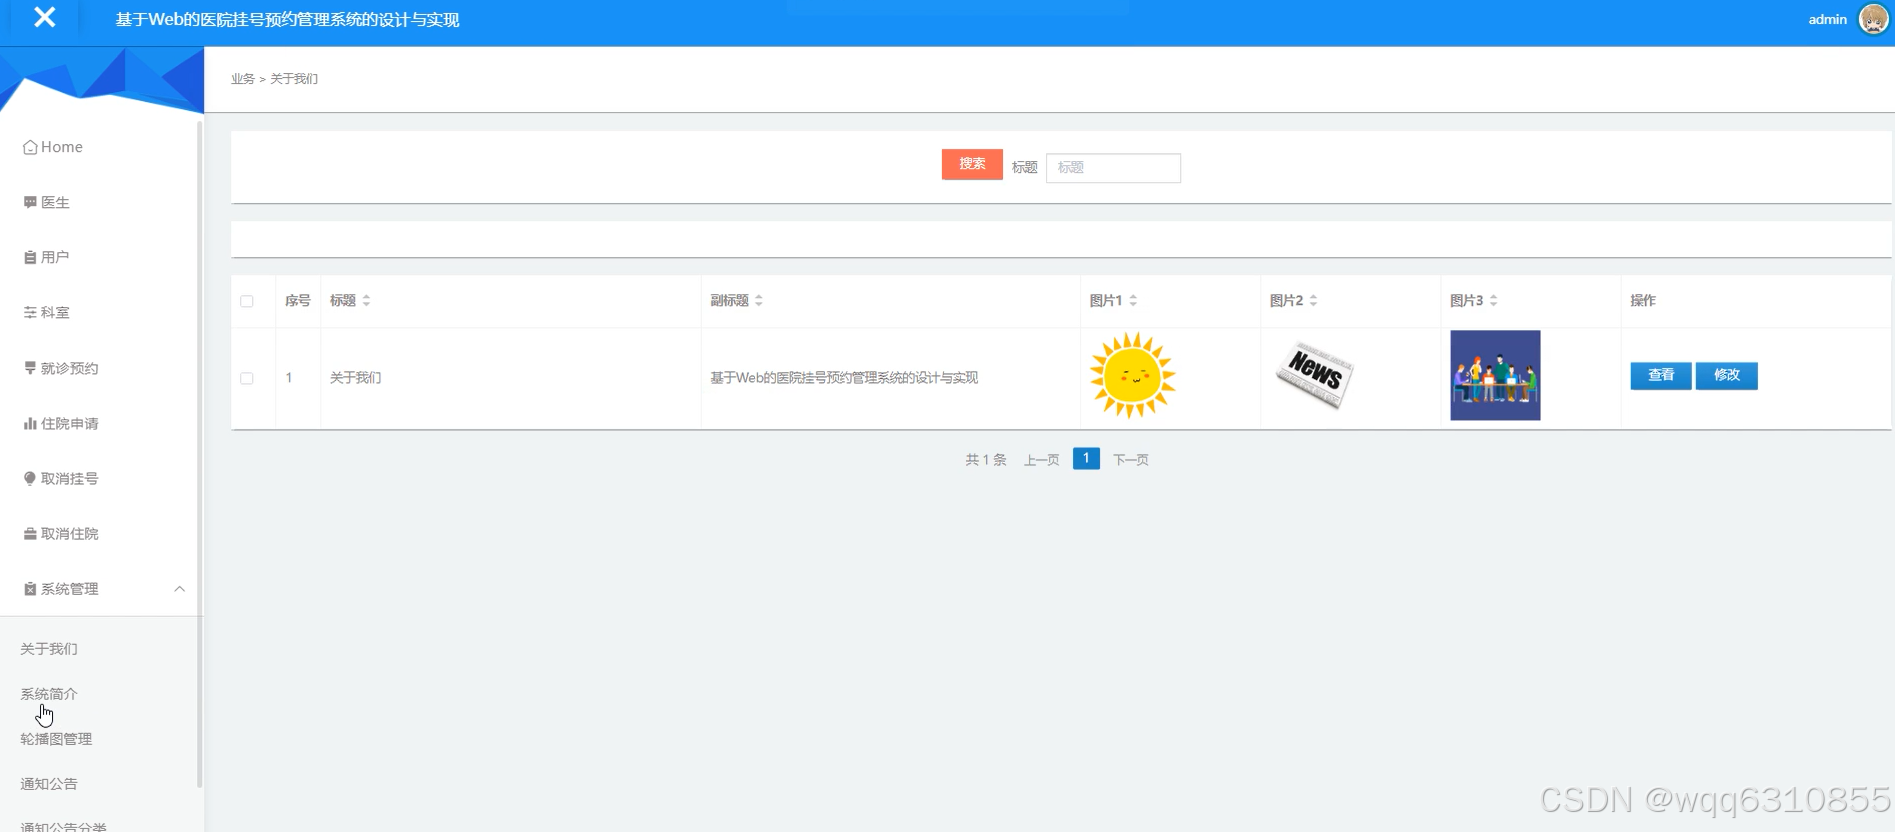Click the 取消挂号 sidebar icon
Viewport: 1895px width, 832px height.
pos(30,478)
